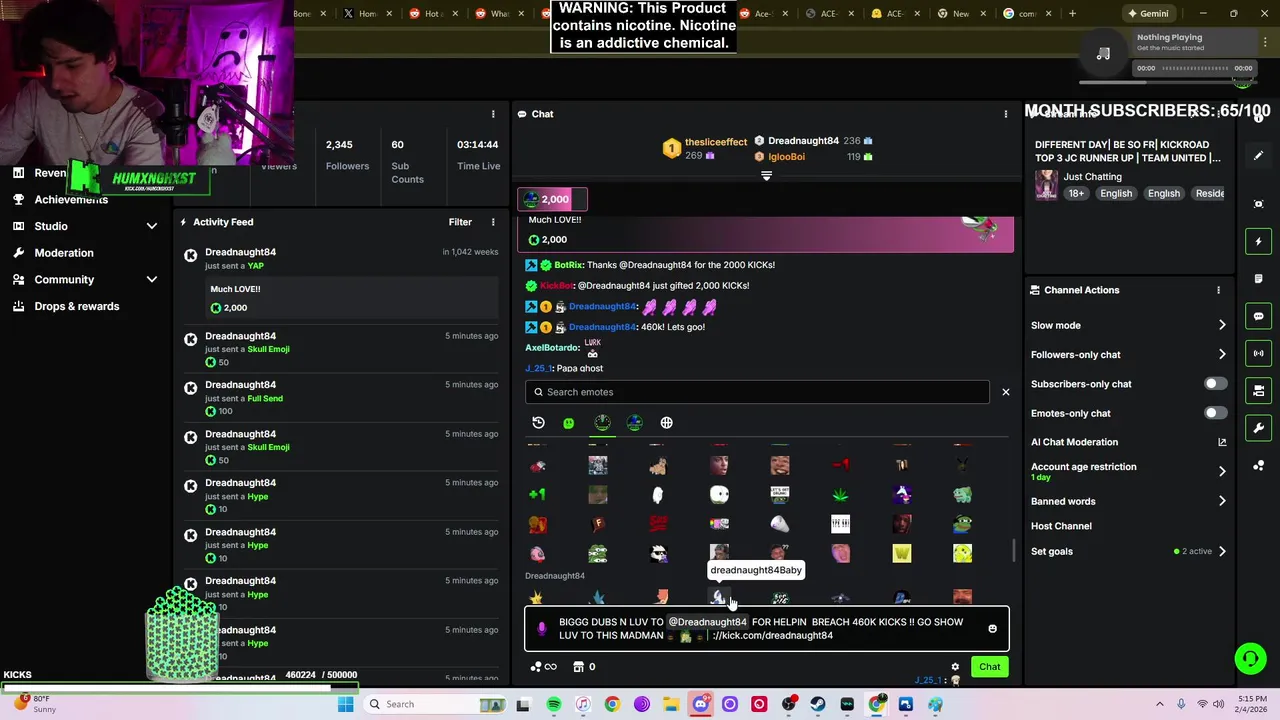This screenshot has height=720, width=1280.
Task: Toggle Subscribers-only chat
Action: point(1214,384)
